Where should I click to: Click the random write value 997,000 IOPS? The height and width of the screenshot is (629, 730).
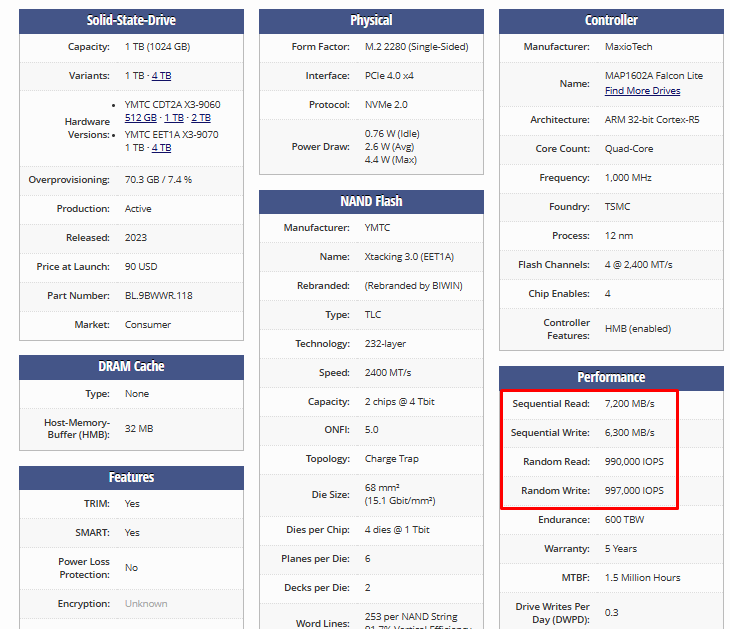pyautogui.click(x=634, y=490)
